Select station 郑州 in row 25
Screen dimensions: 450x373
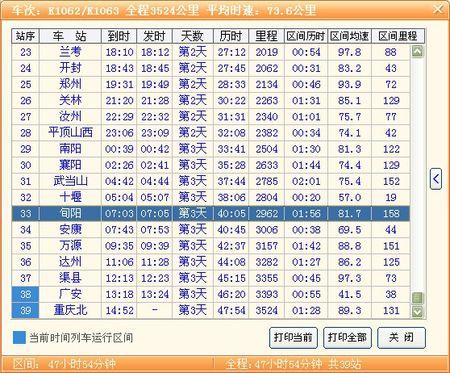click(x=70, y=84)
